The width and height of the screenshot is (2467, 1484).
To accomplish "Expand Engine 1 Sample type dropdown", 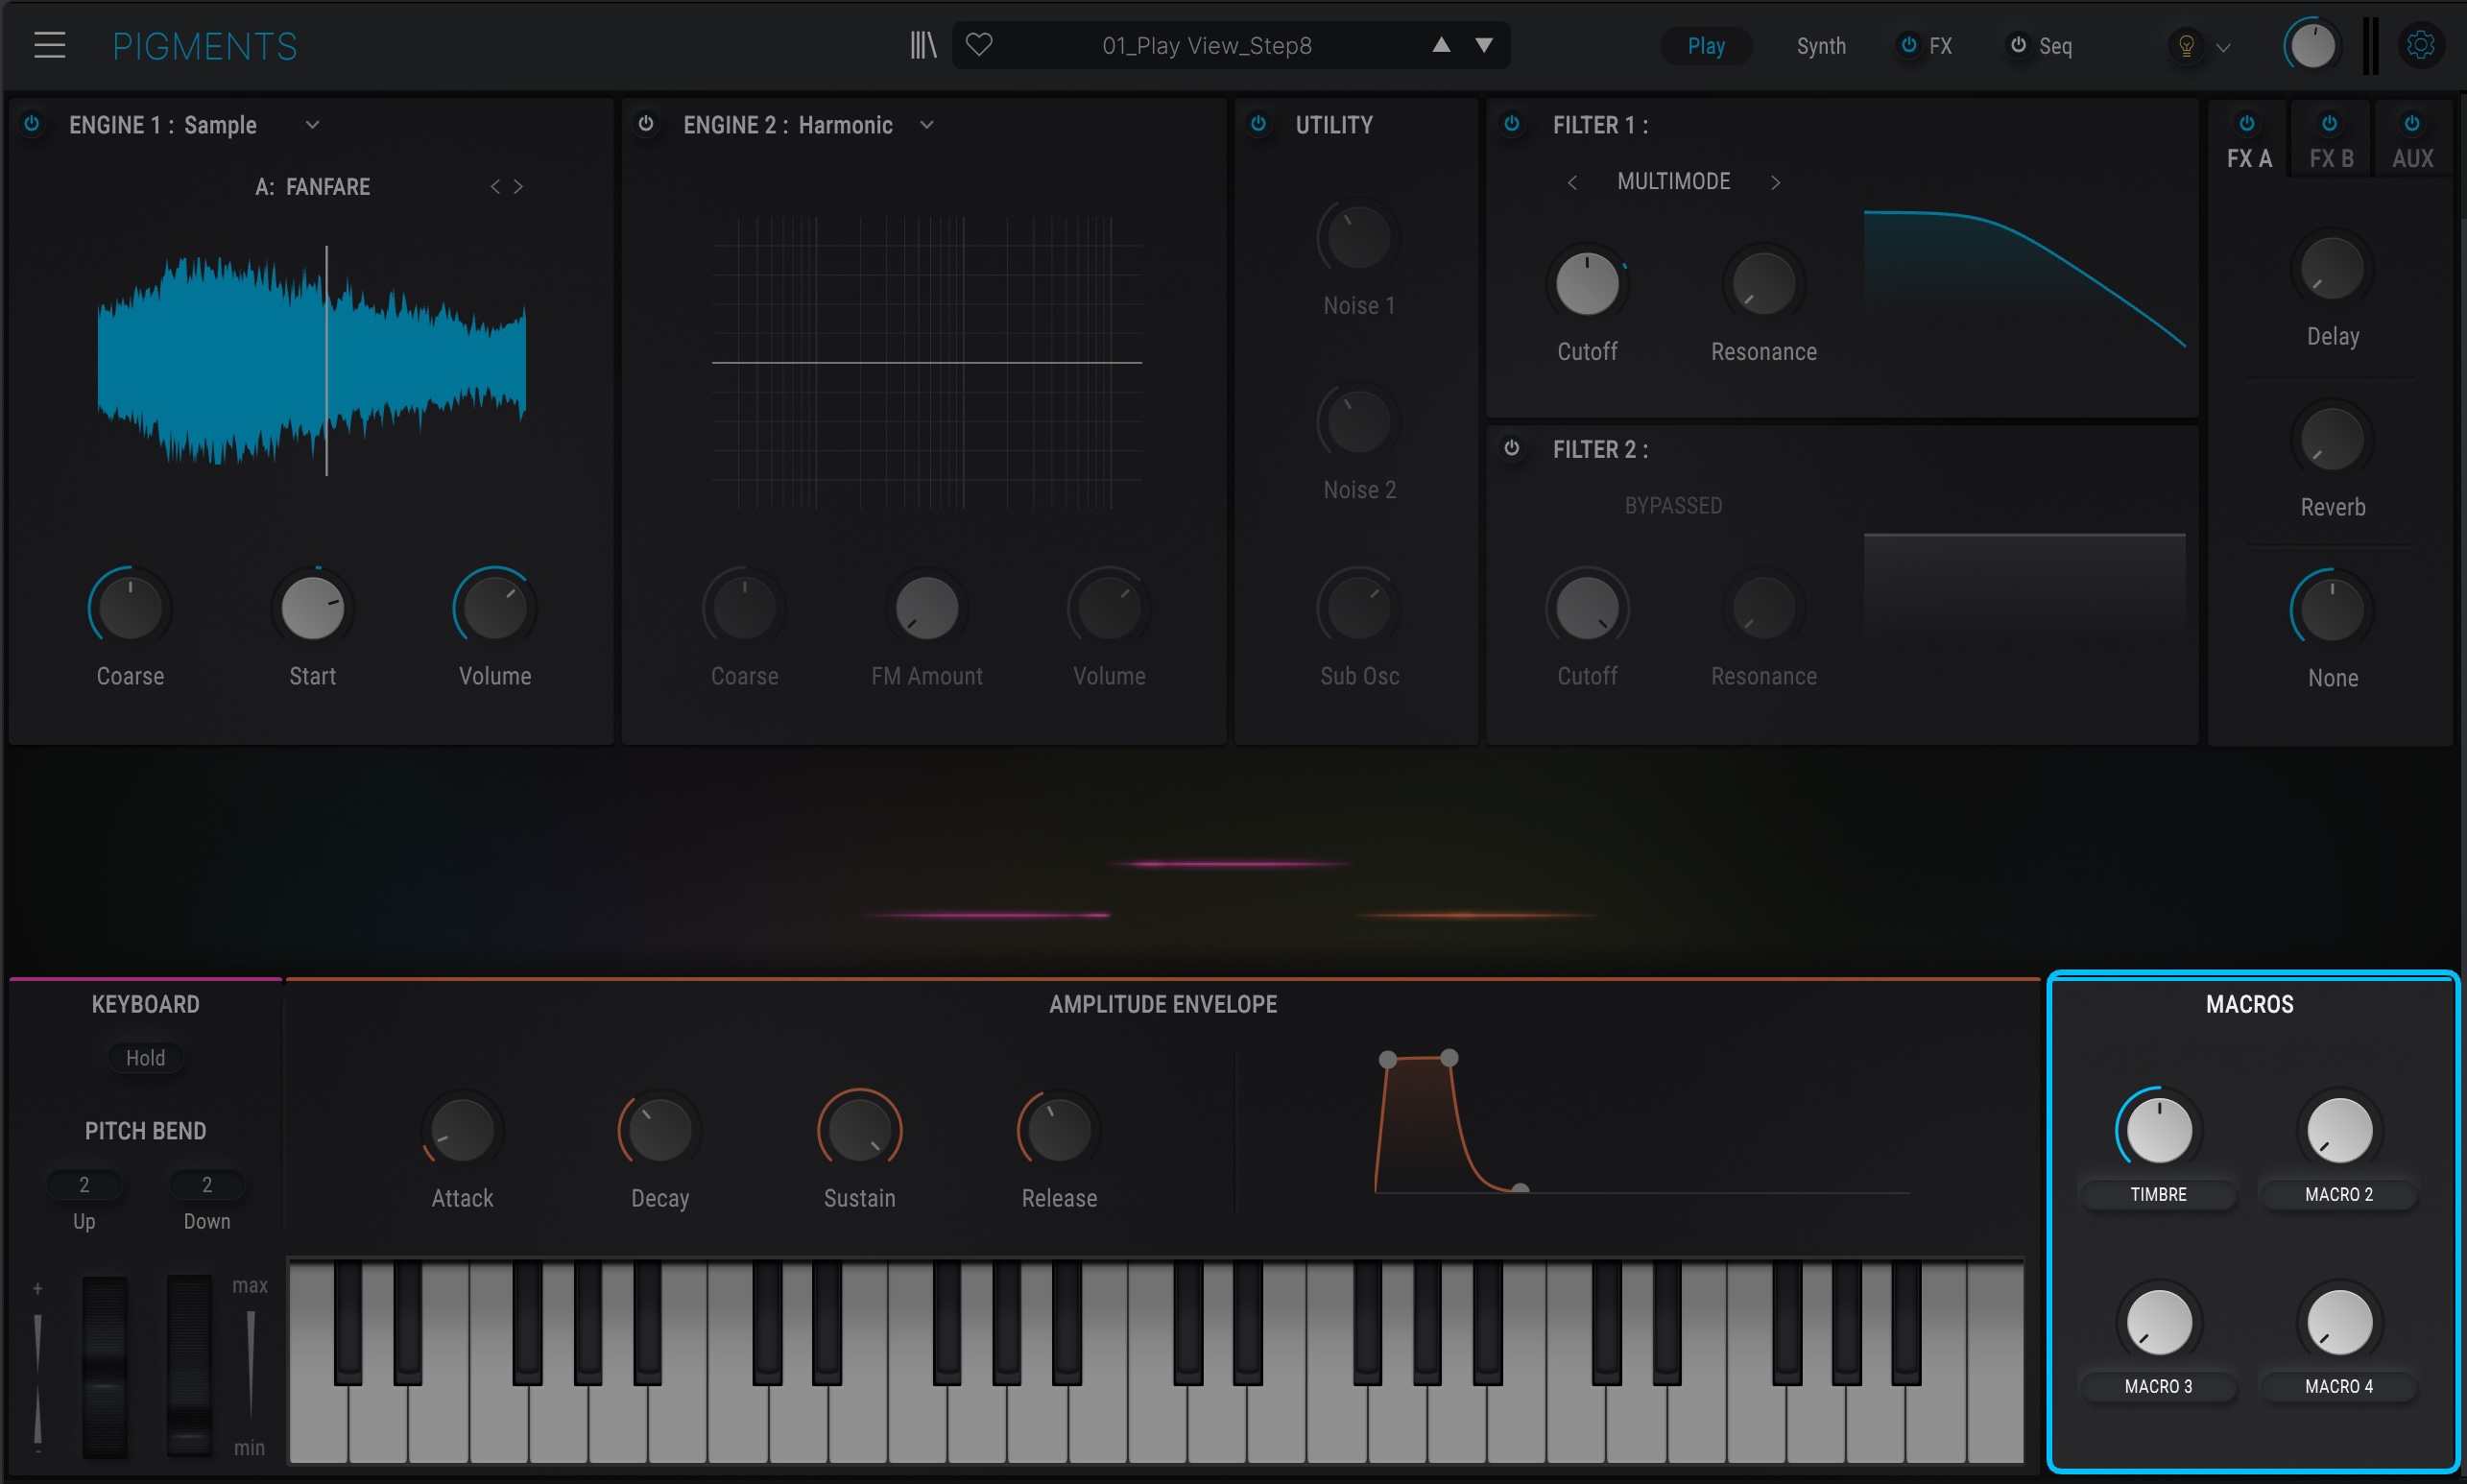I will (x=312, y=125).
